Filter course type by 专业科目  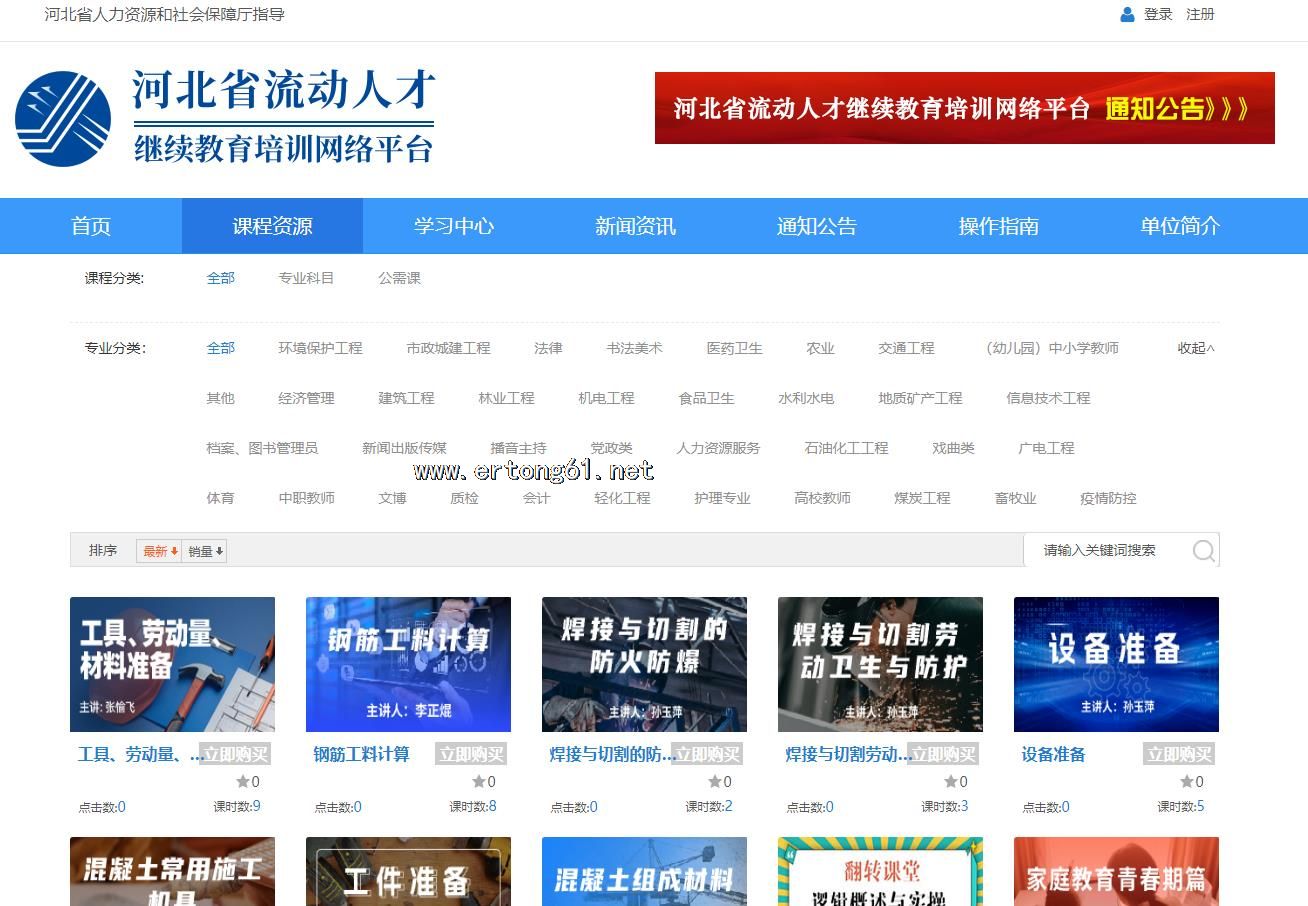(306, 278)
